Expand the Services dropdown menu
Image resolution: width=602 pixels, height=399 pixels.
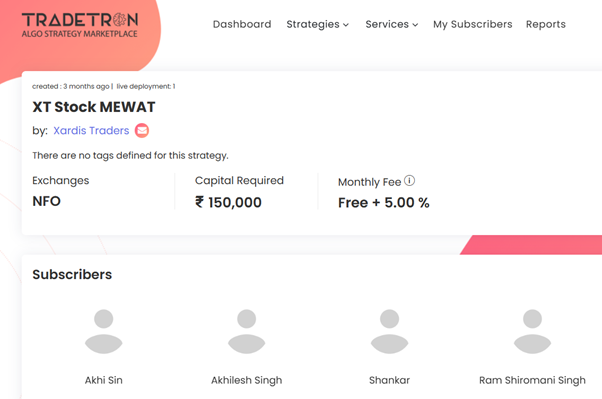tap(392, 24)
